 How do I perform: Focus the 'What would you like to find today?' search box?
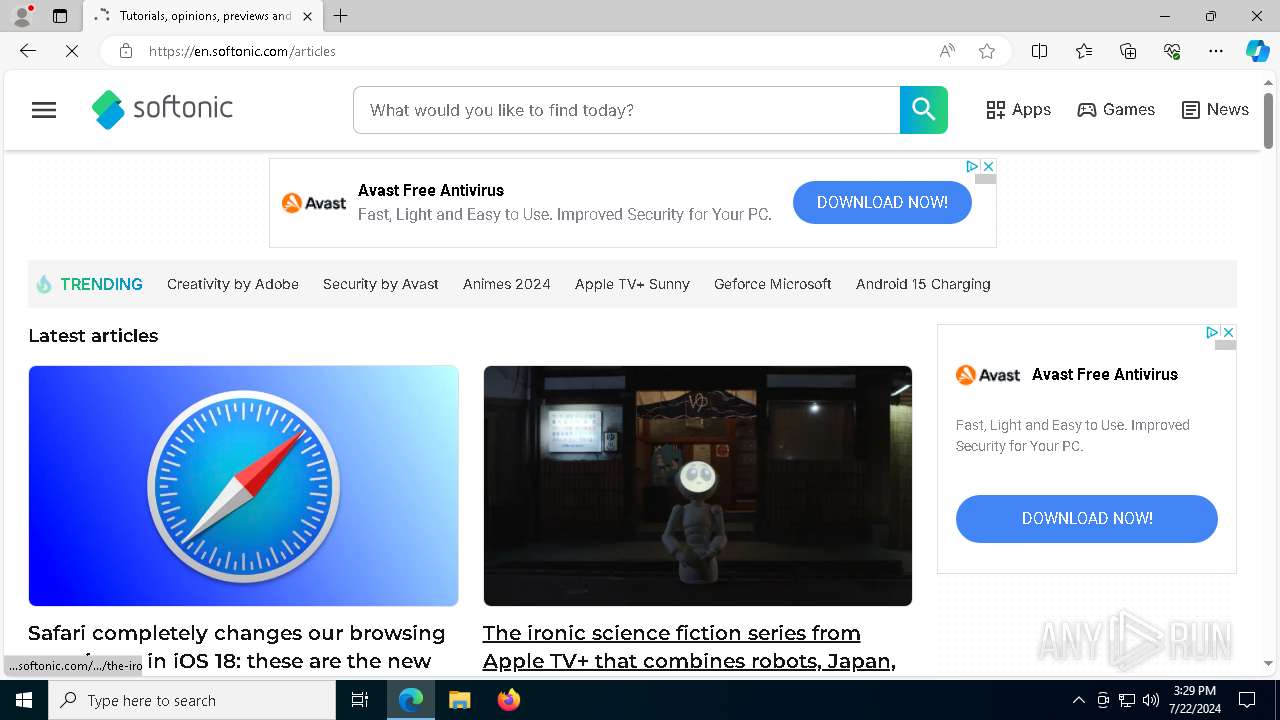coord(627,110)
